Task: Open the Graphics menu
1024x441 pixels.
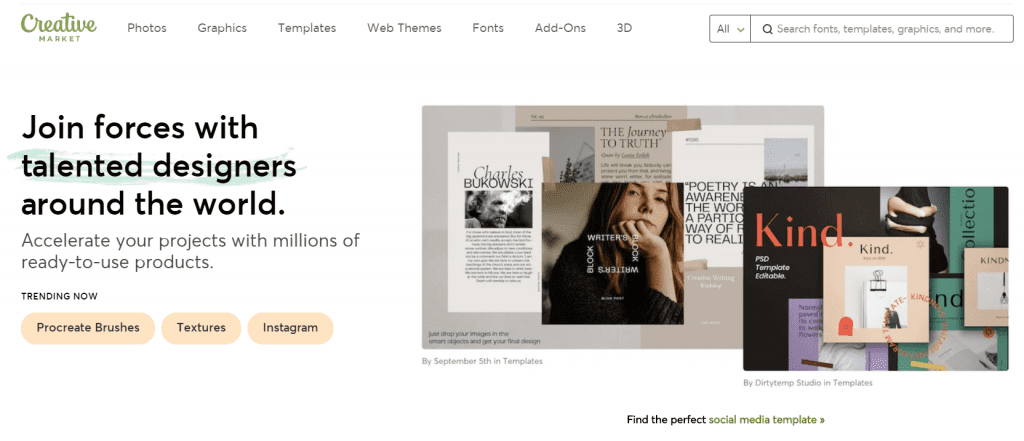Action: 222,28
